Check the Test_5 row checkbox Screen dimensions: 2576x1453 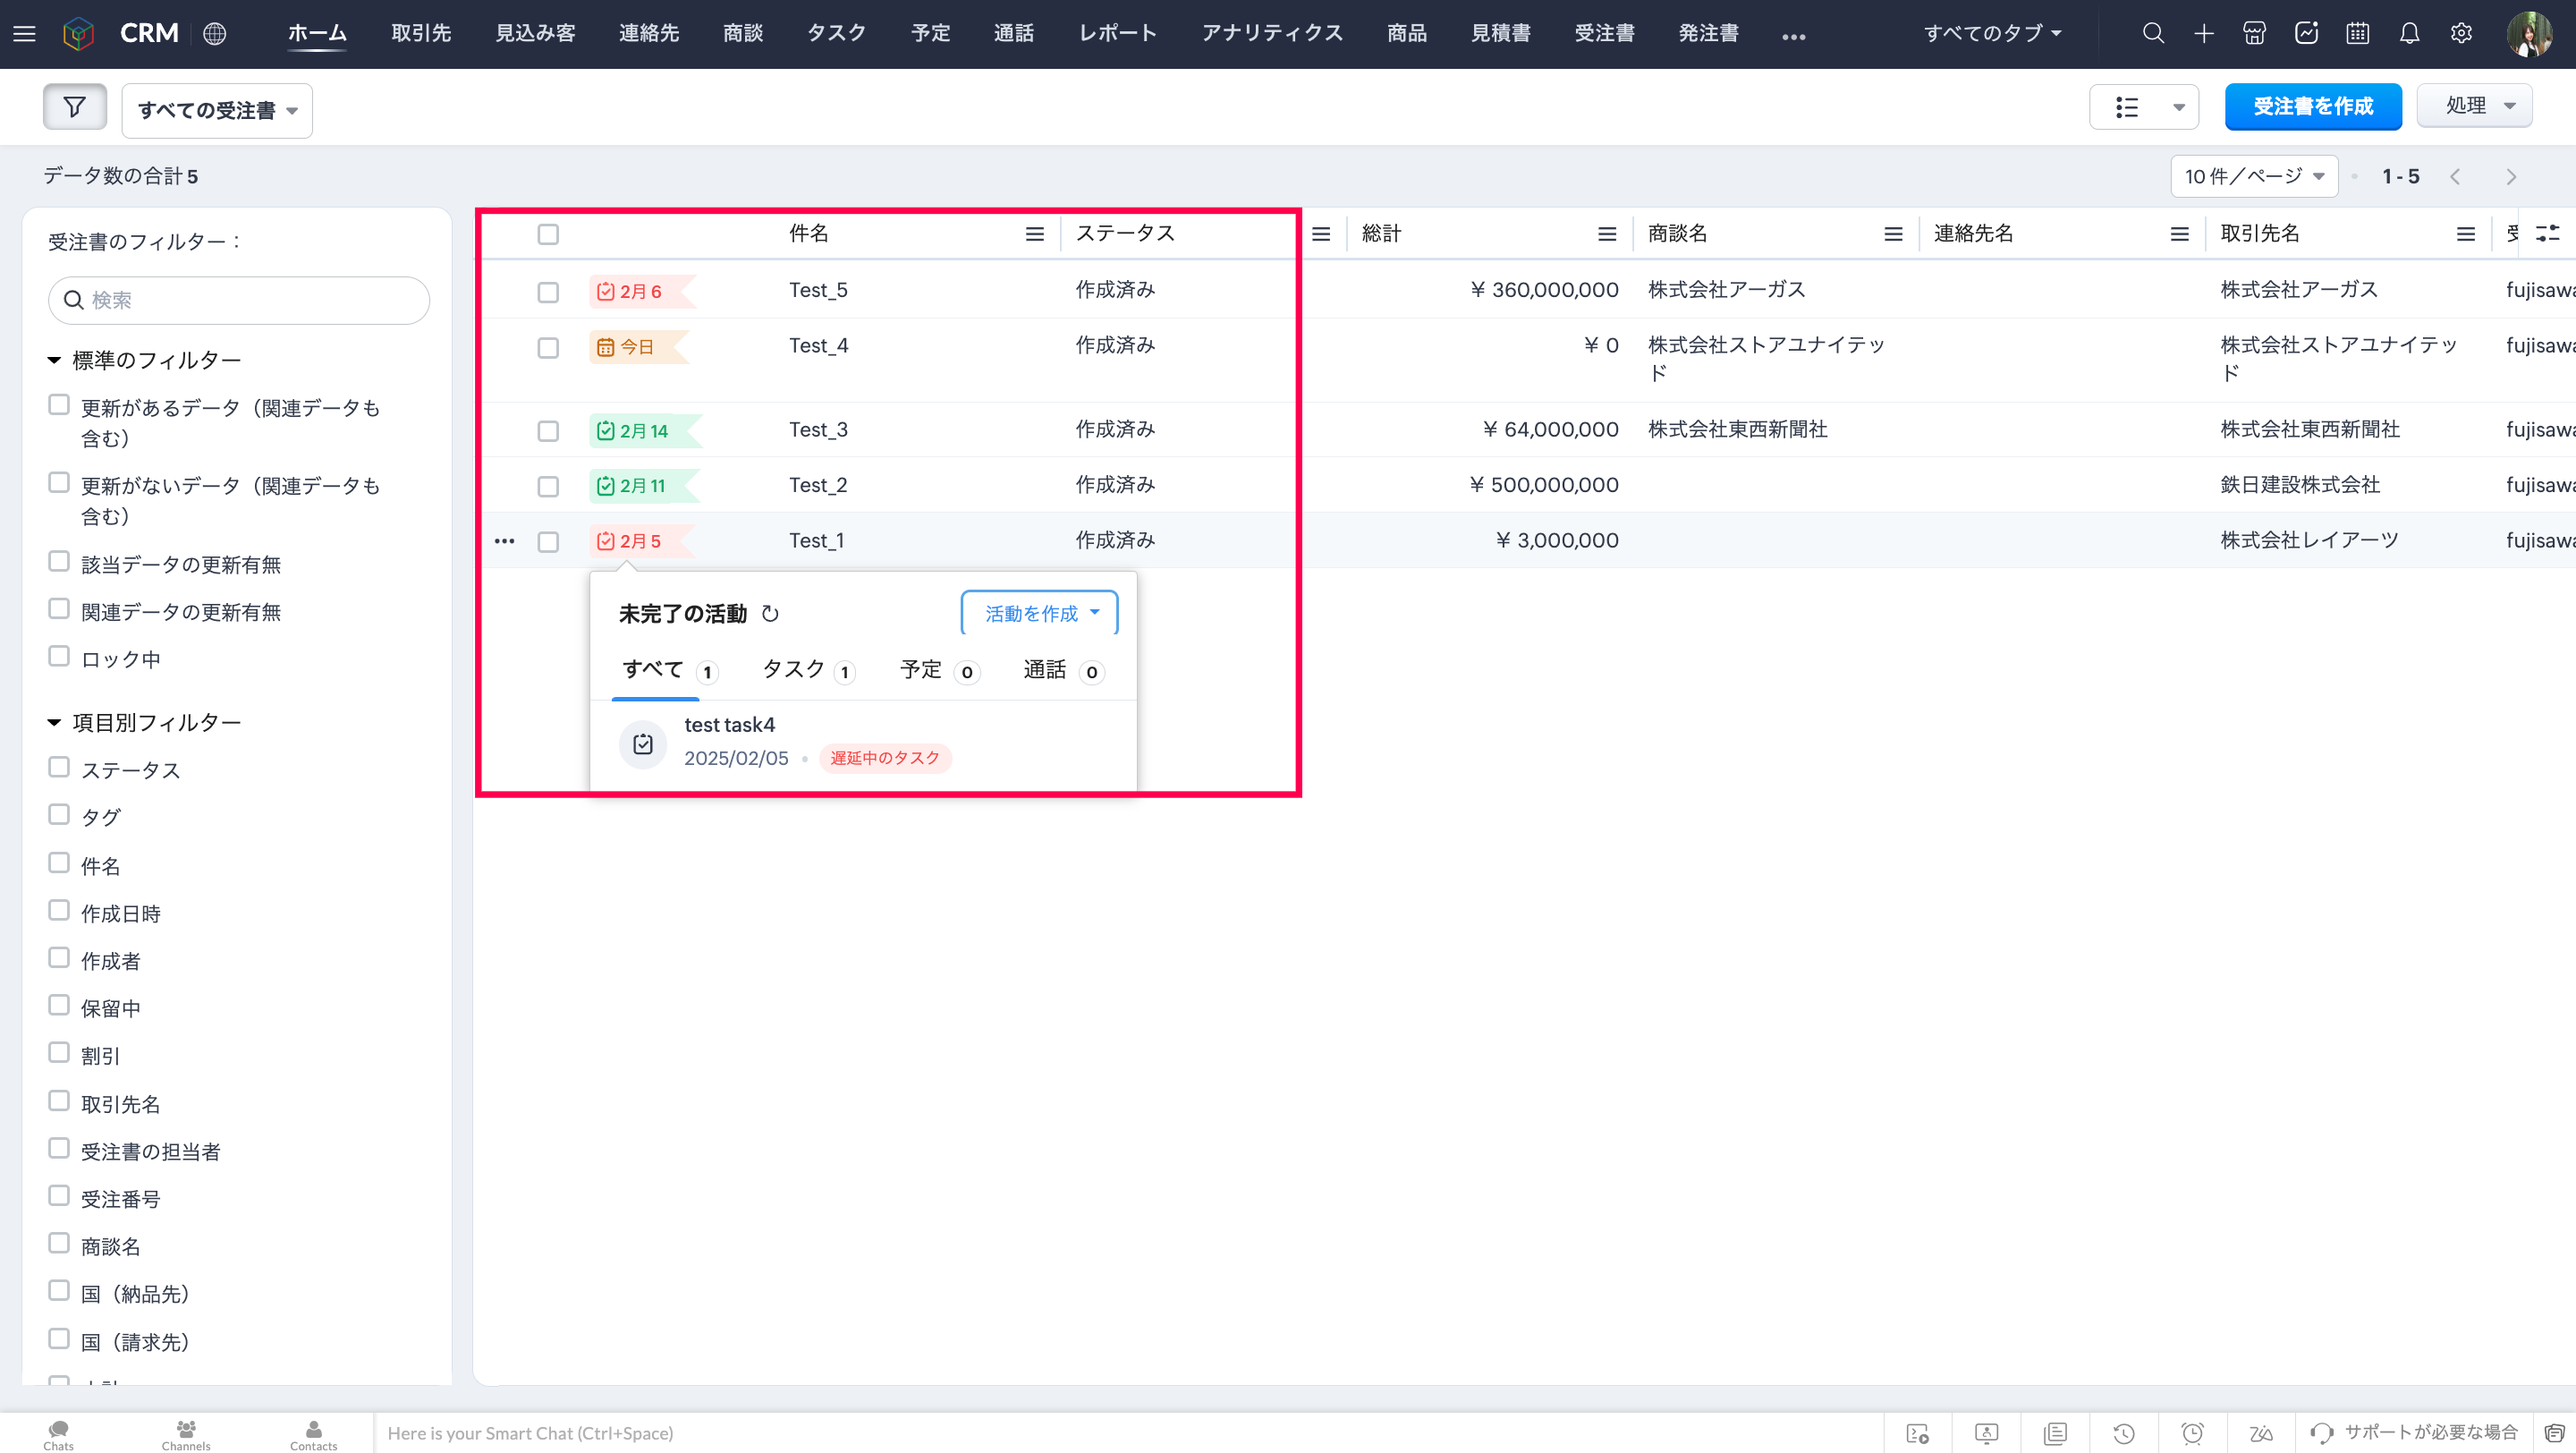pyautogui.click(x=548, y=292)
